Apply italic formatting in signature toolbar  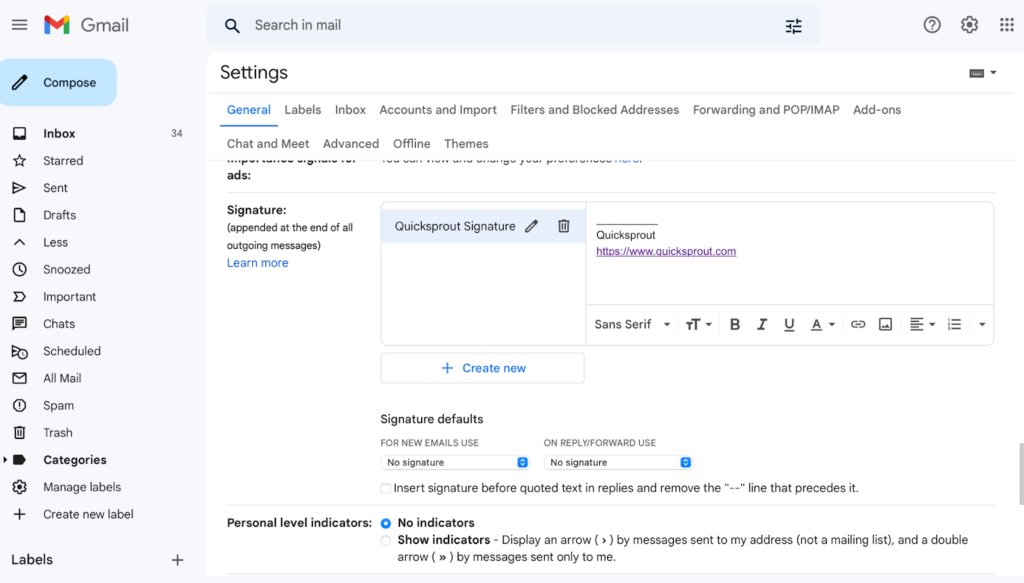(762, 324)
